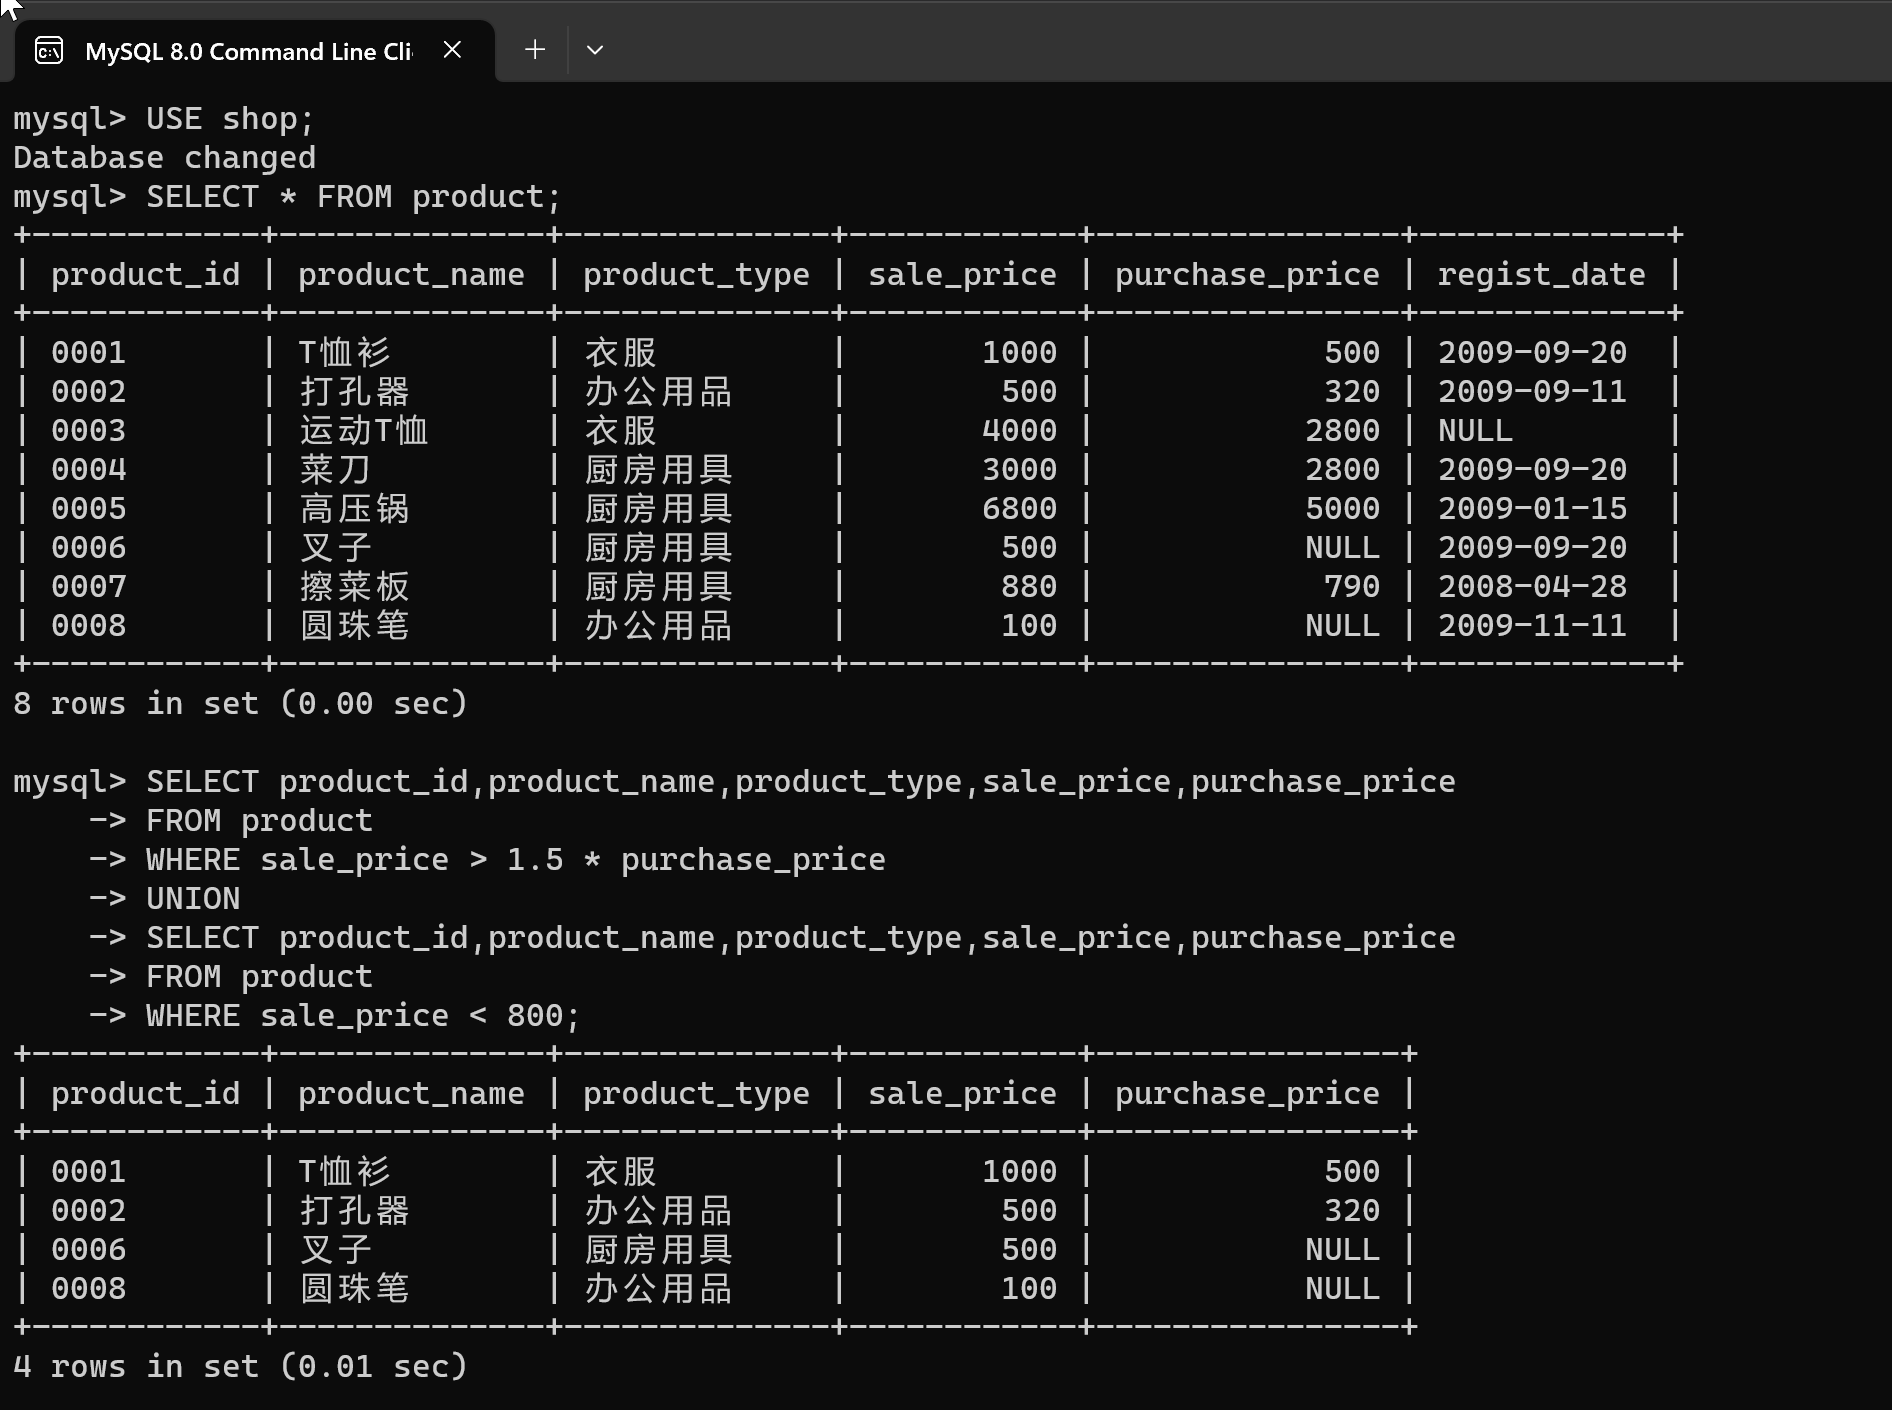The width and height of the screenshot is (1892, 1410).
Task: Click the 'sale_price < 800' condition text
Action: (x=412, y=1016)
